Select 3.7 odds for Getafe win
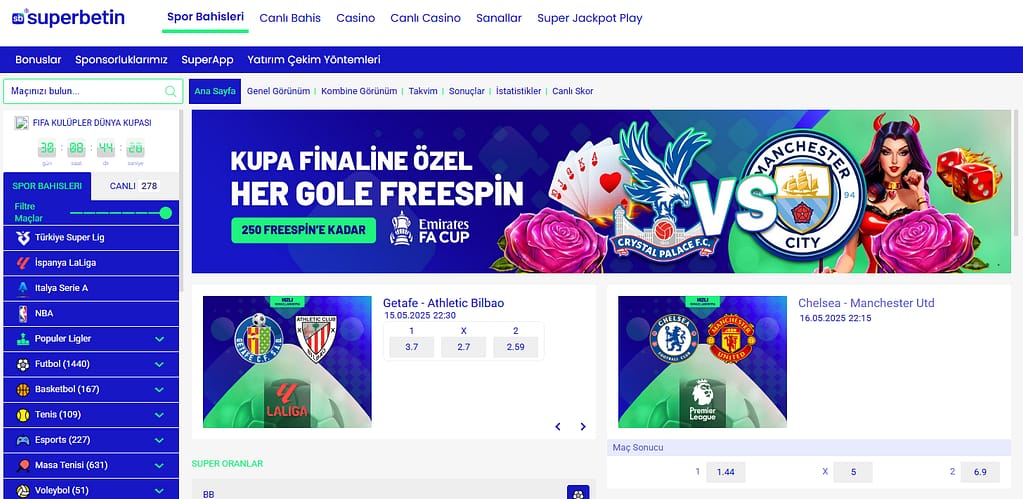This screenshot has height=499, width=1023. coord(412,347)
